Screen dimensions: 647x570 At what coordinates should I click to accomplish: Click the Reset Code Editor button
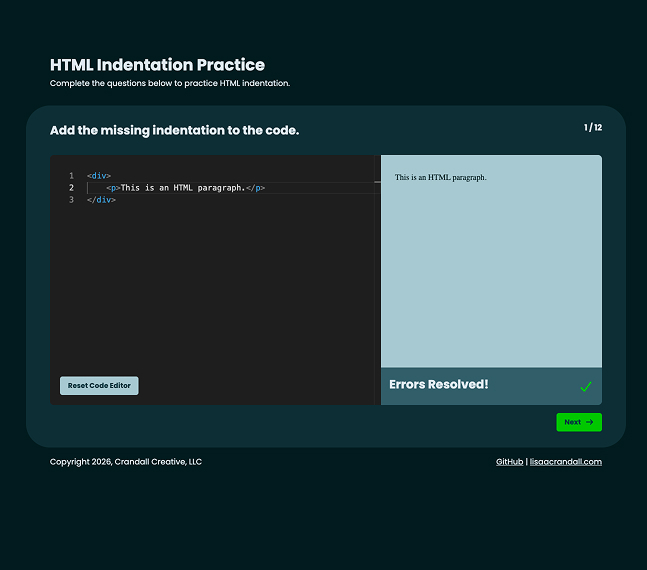99,385
